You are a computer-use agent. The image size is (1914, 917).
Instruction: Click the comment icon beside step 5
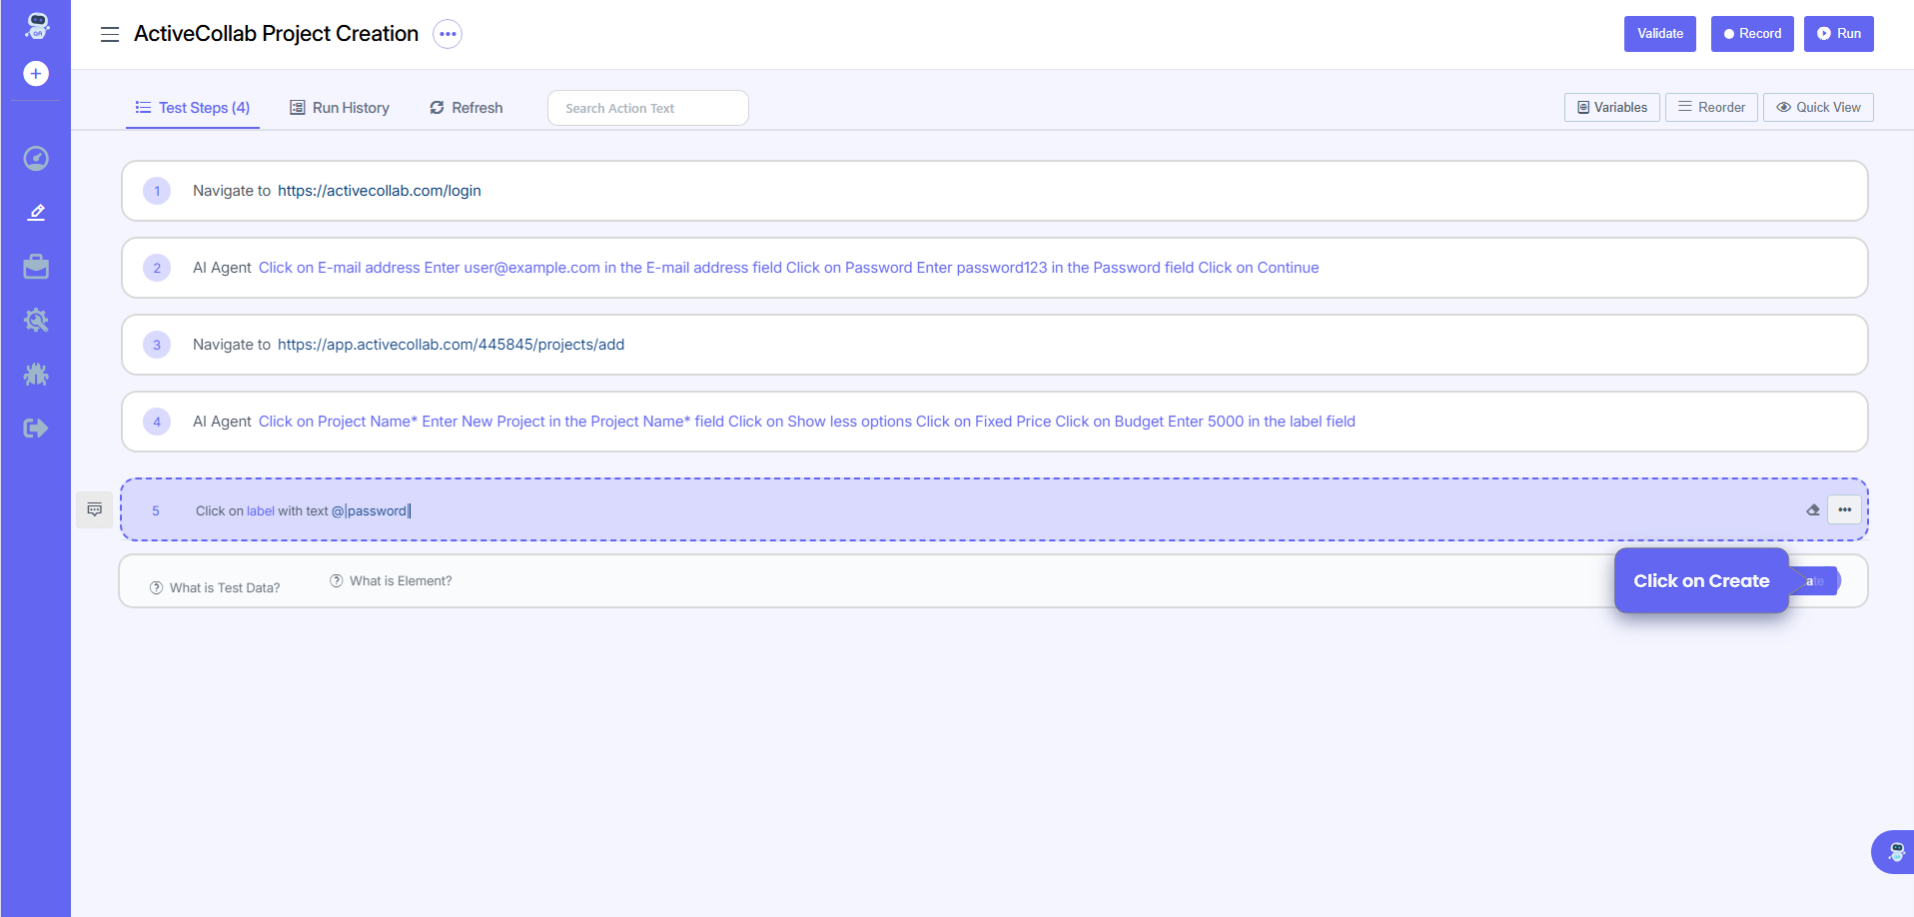[x=95, y=510]
